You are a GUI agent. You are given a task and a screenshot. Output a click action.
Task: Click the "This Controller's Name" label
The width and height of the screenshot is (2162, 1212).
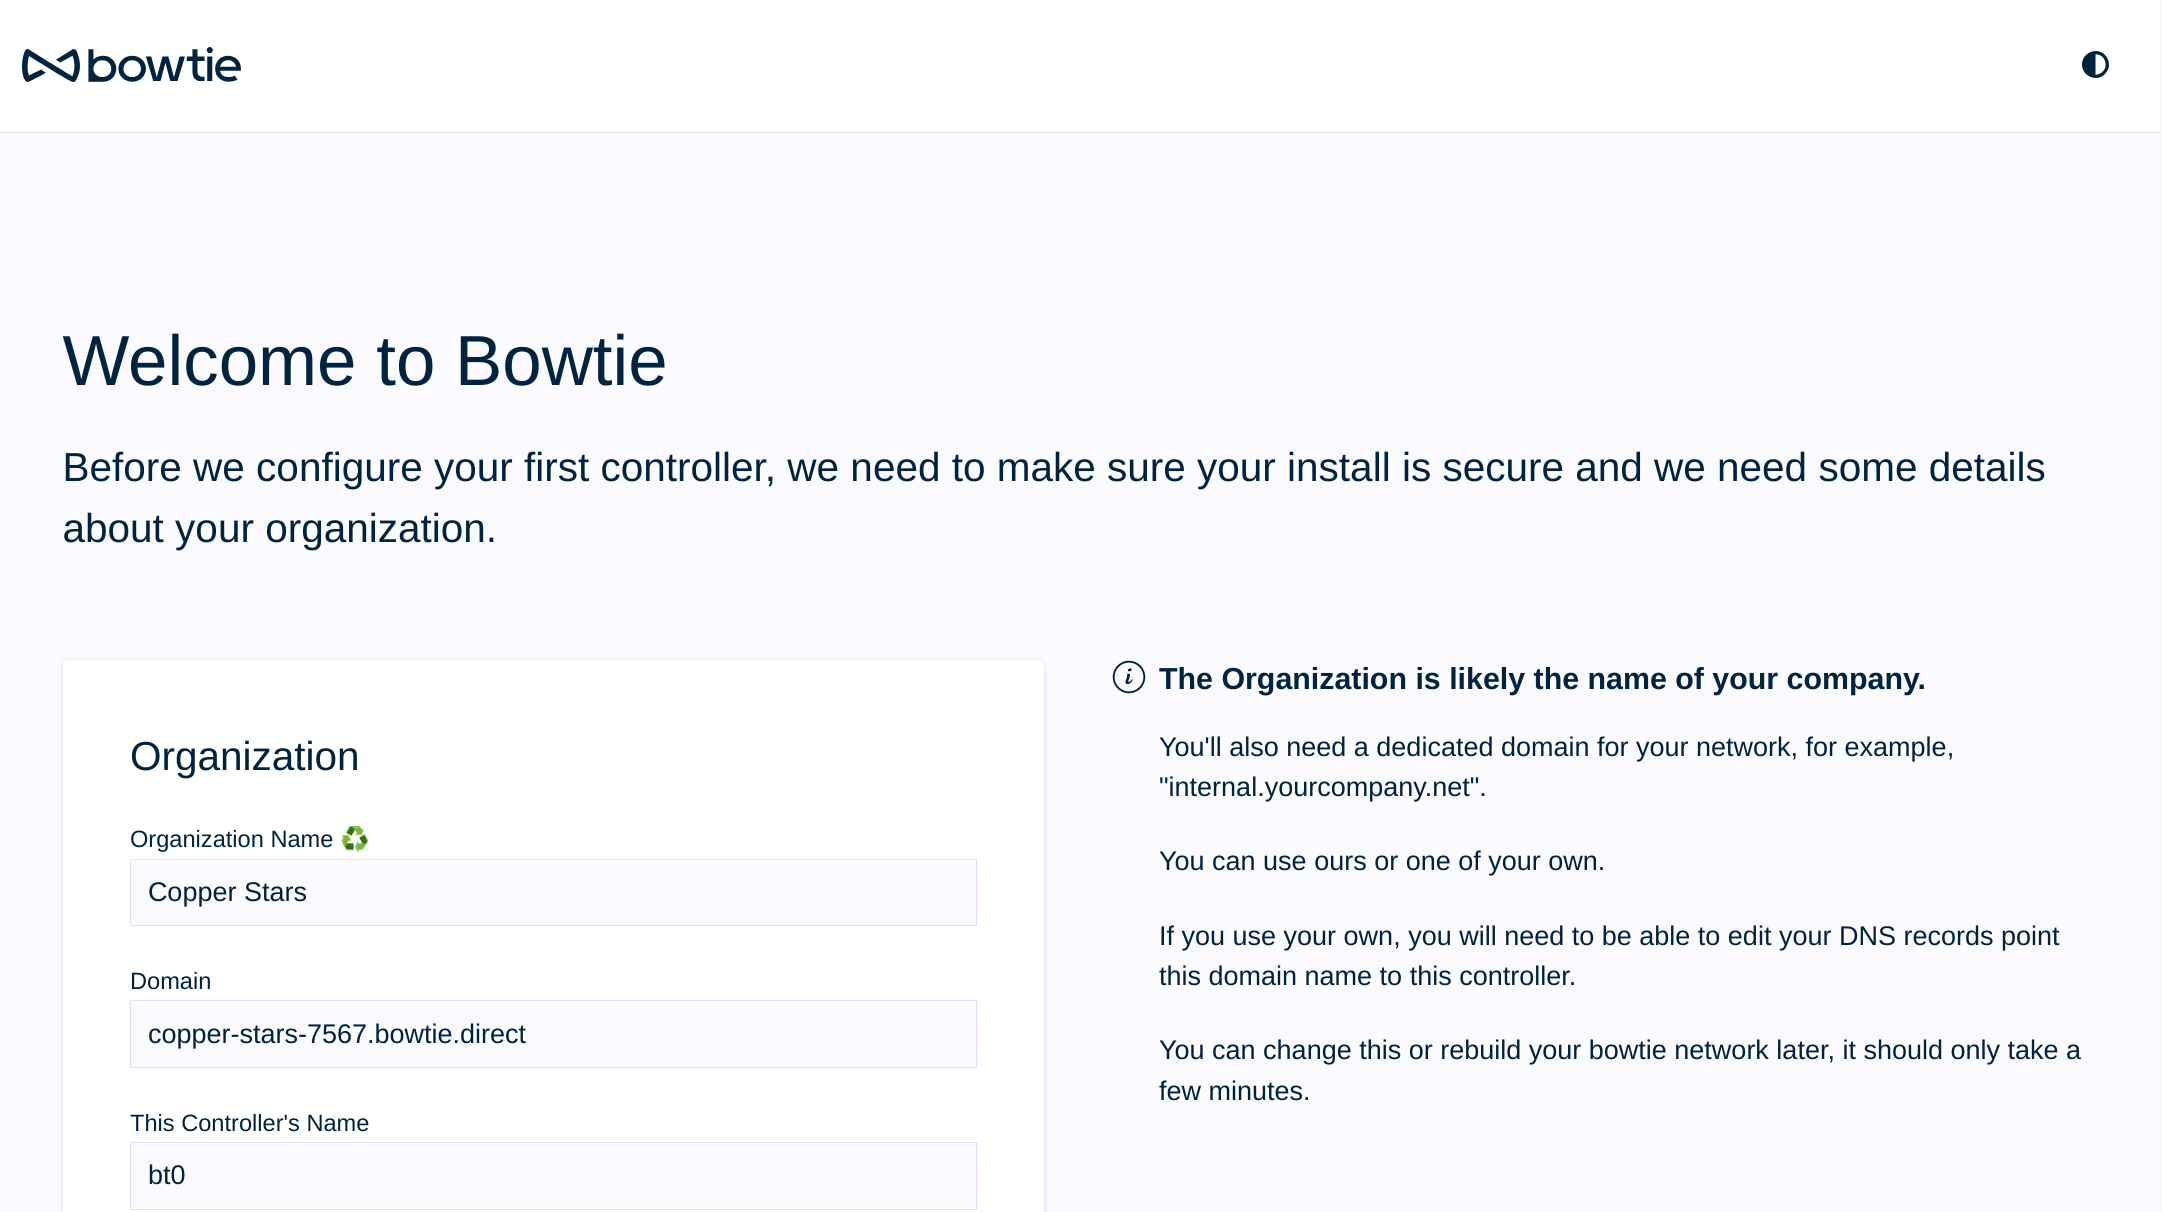click(x=249, y=1123)
